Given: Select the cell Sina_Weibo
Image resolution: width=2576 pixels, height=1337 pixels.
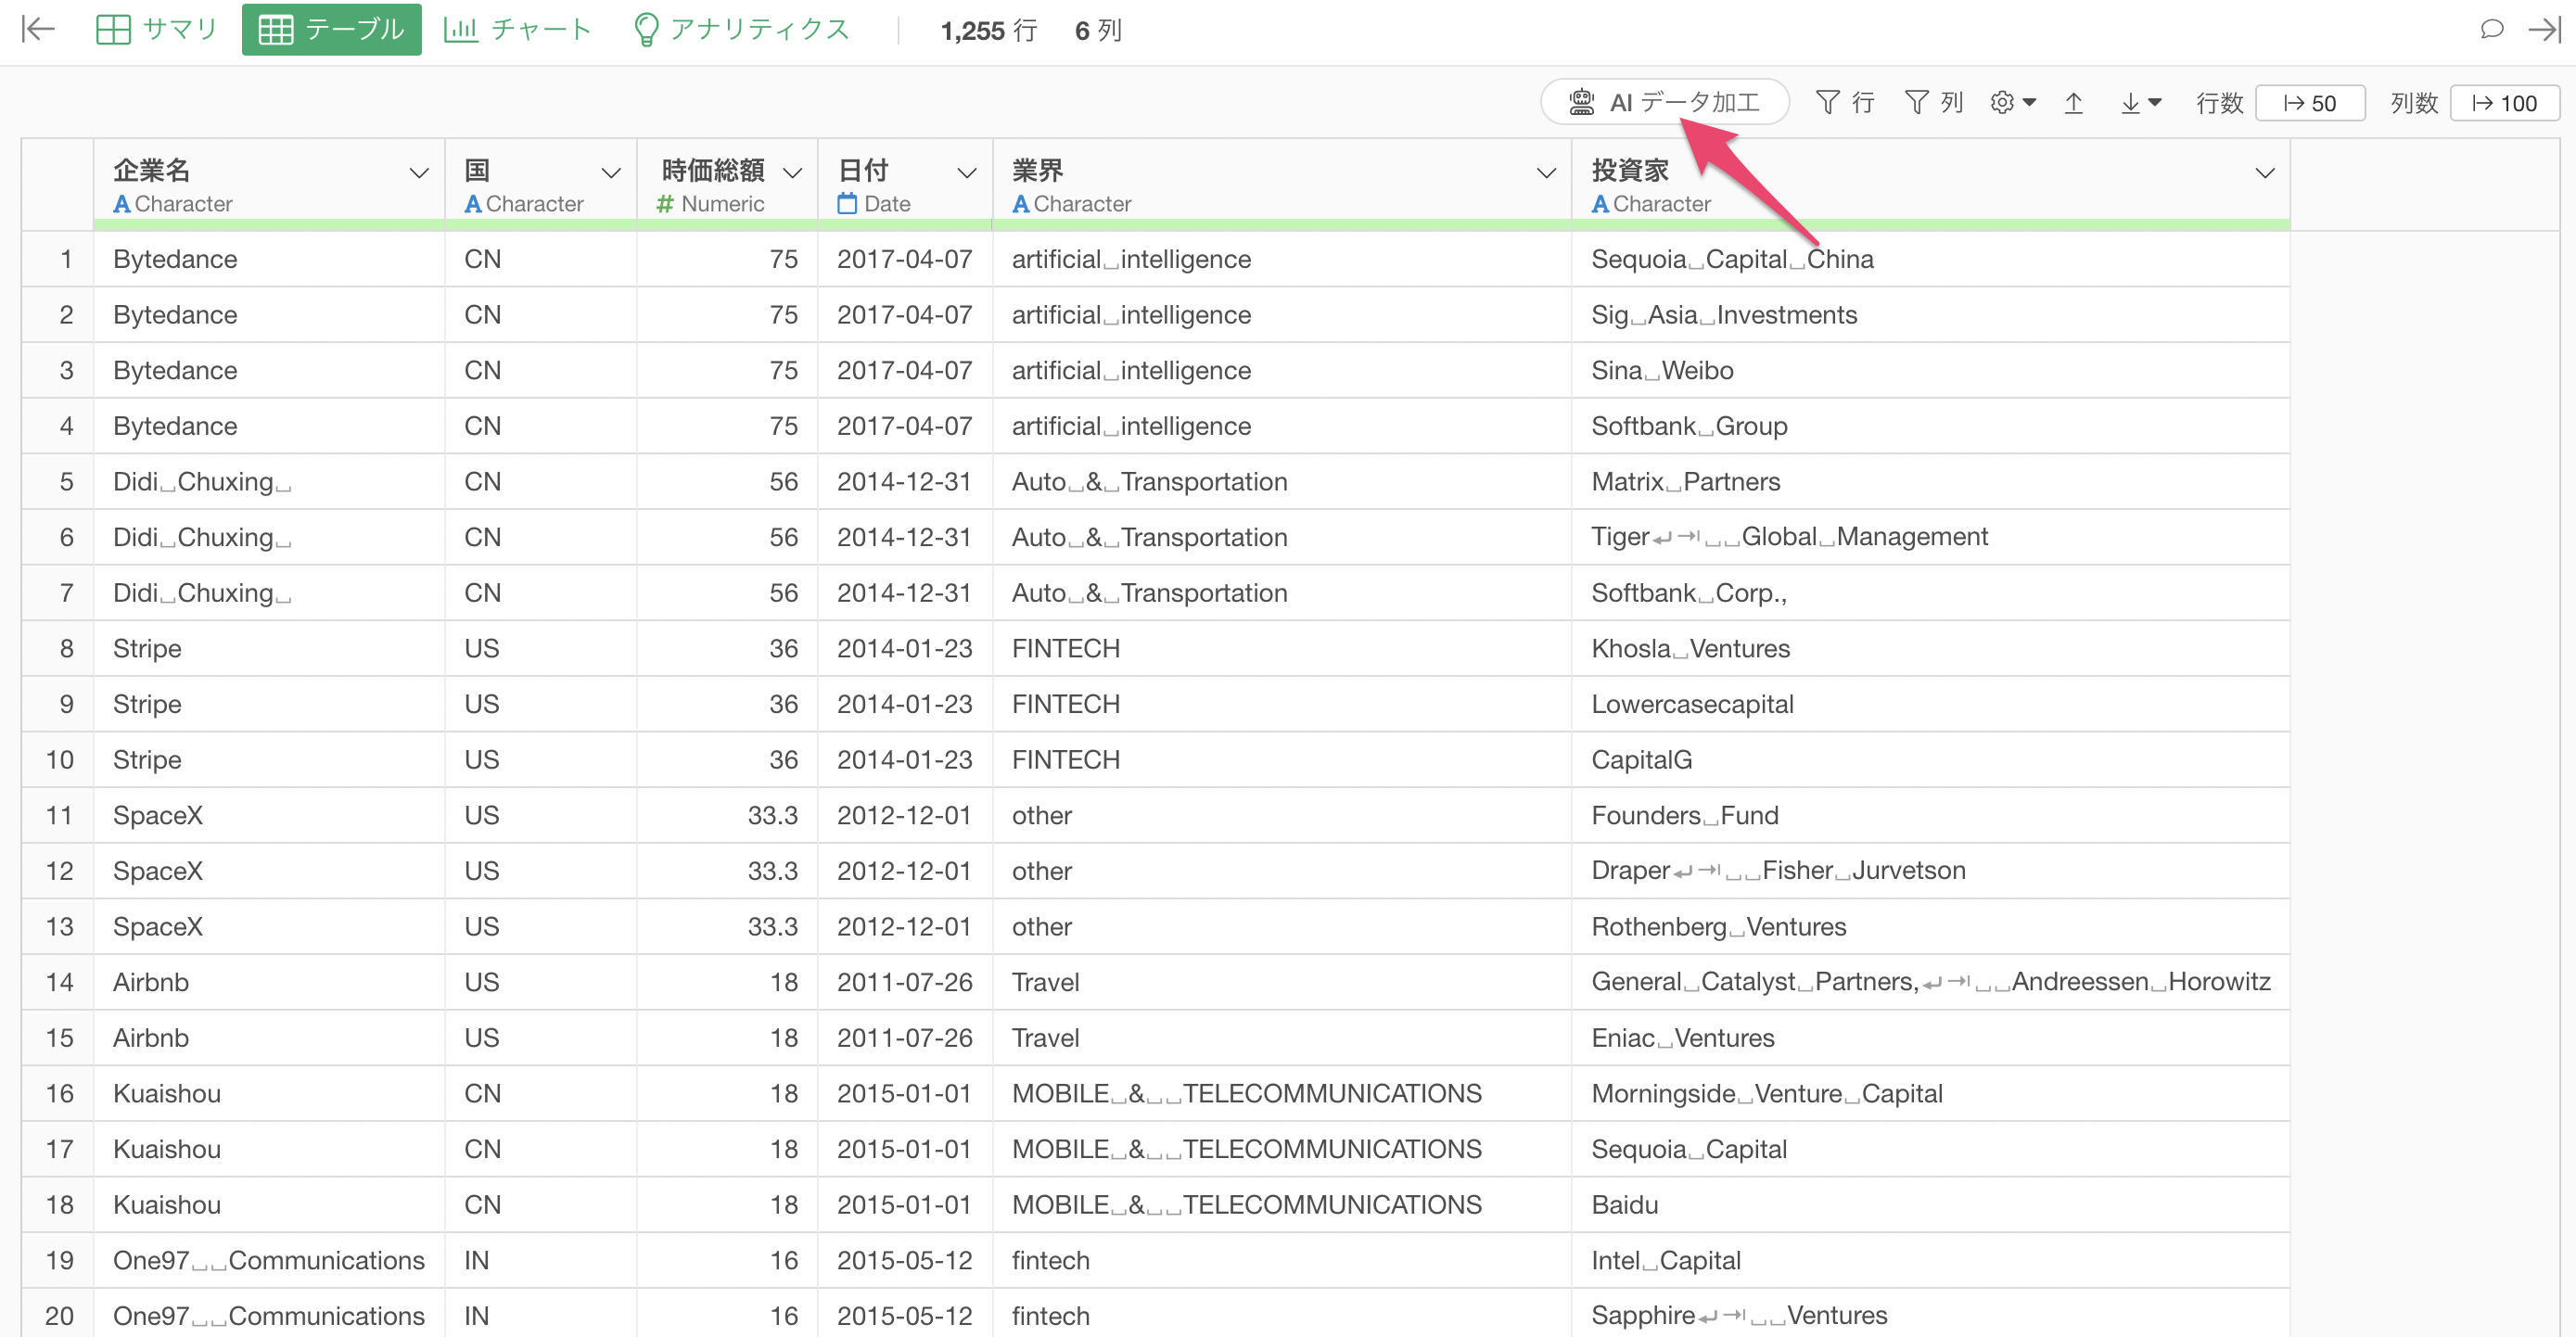Looking at the screenshot, I should click(1930, 370).
